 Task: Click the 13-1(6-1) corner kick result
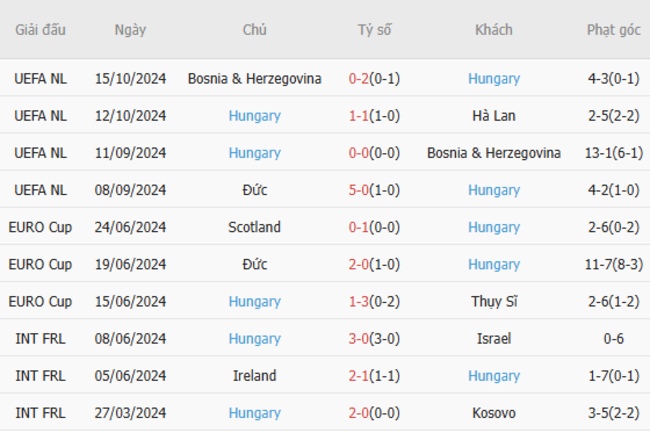tap(614, 153)
